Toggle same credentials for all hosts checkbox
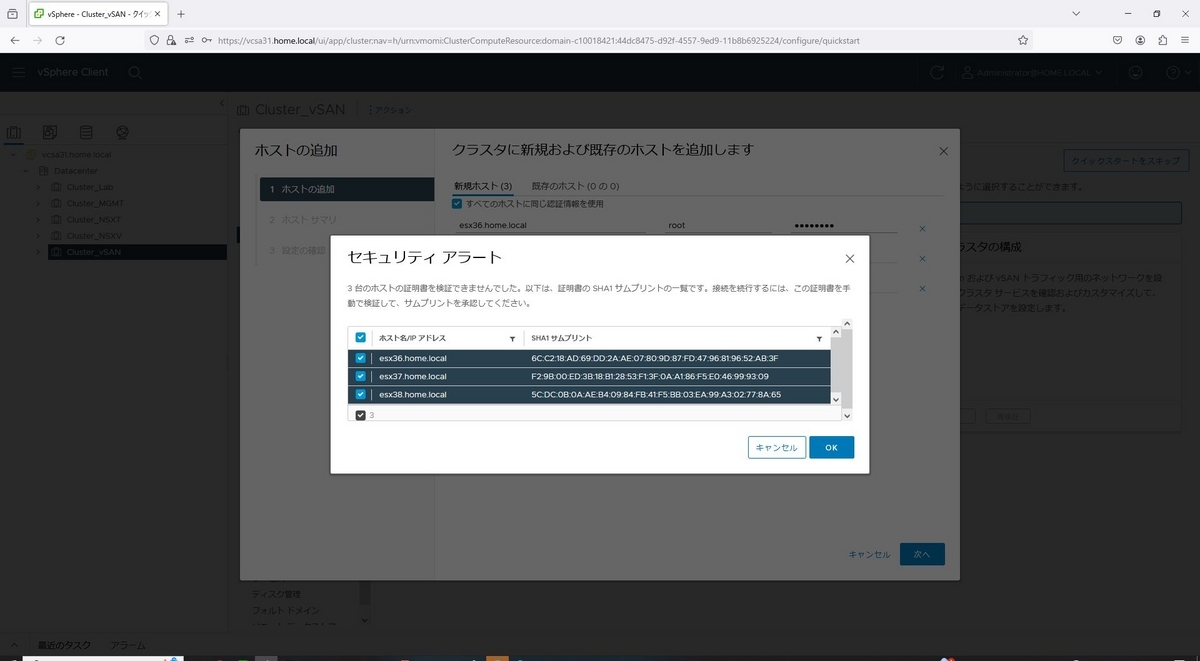1200x661 pixels. click(x=457, y=204)
